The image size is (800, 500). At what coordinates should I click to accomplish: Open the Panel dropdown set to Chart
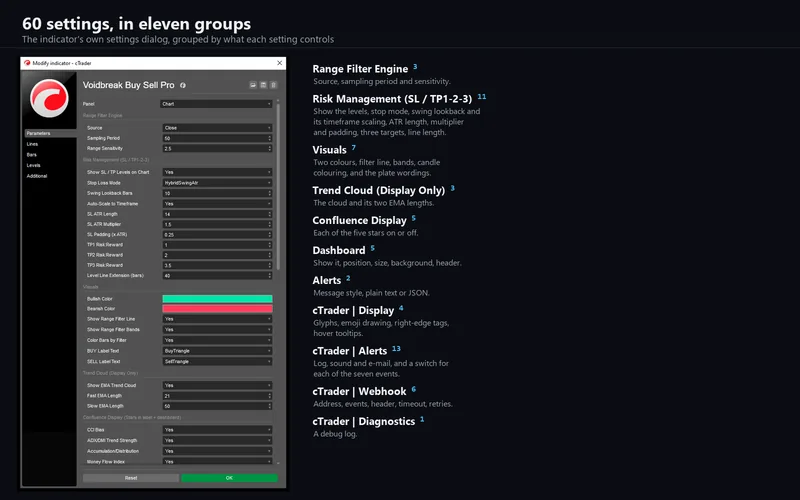(x=216, y=104)
